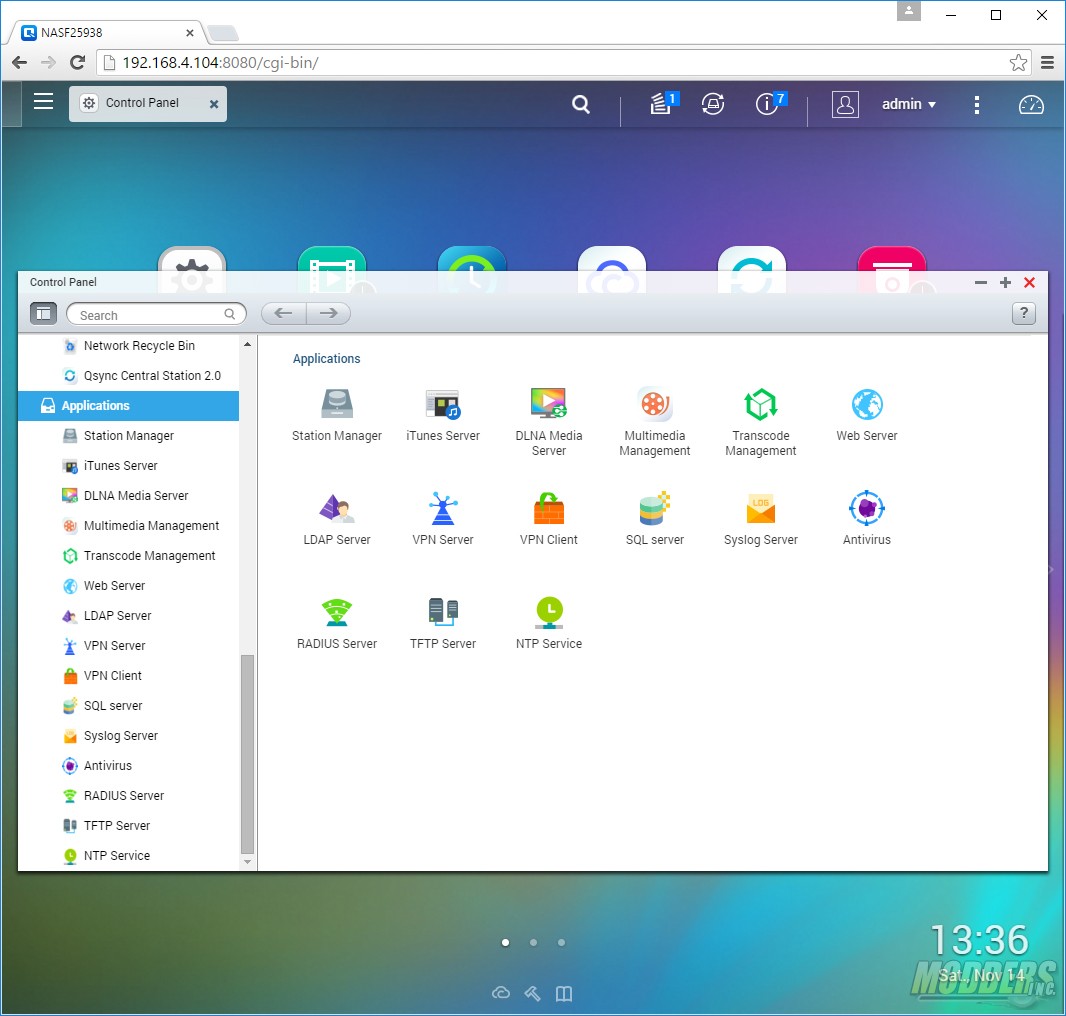
Task: Open Station Manager icon in Applications grid
Action: pos(337,404)
